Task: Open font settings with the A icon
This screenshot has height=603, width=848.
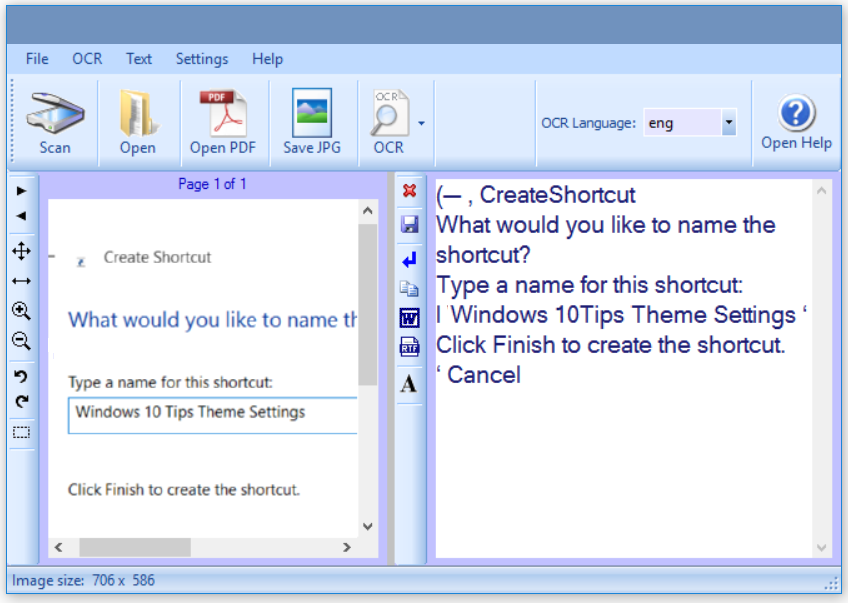Action: click(409, 383)
